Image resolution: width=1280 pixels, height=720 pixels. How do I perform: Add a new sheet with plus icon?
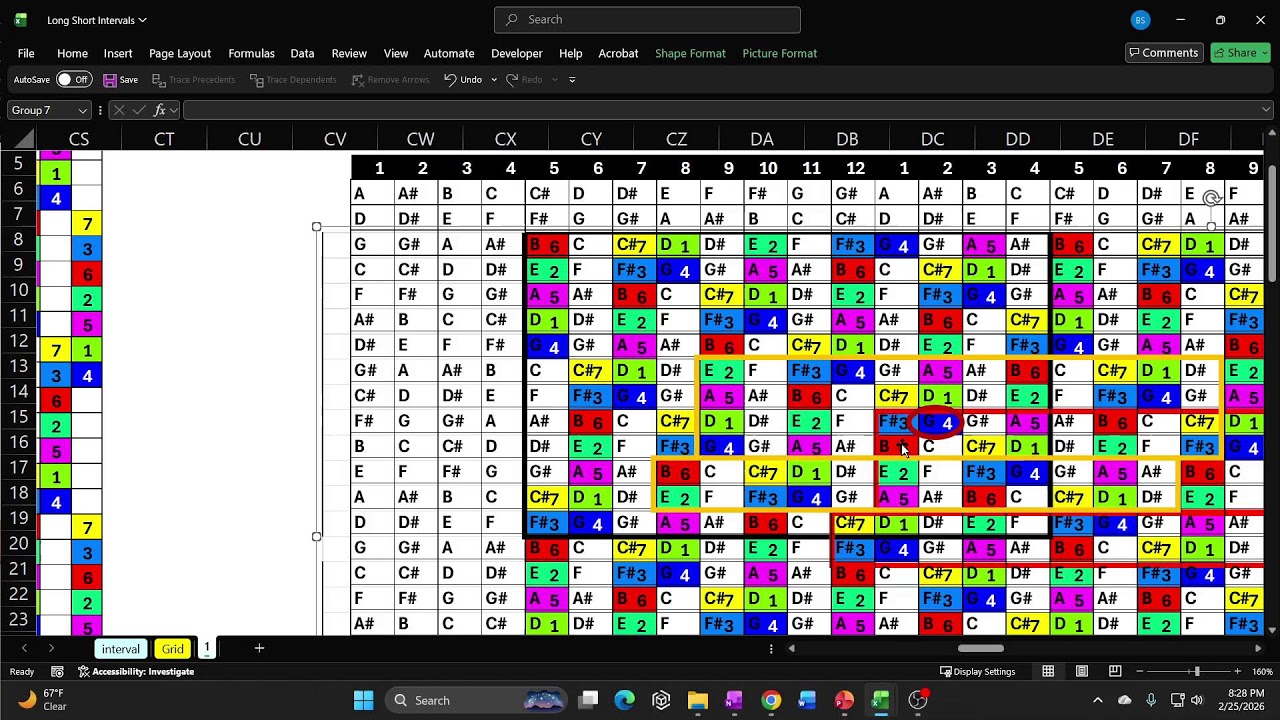(x=259, y=648)
